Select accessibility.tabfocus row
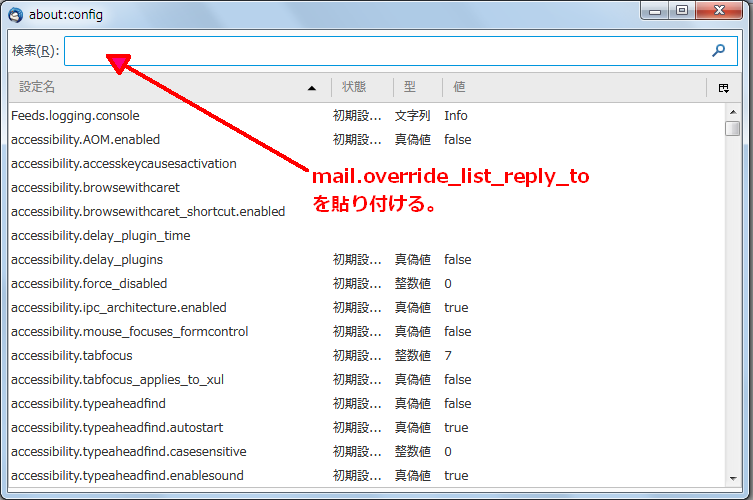 [x=71, y=356]
